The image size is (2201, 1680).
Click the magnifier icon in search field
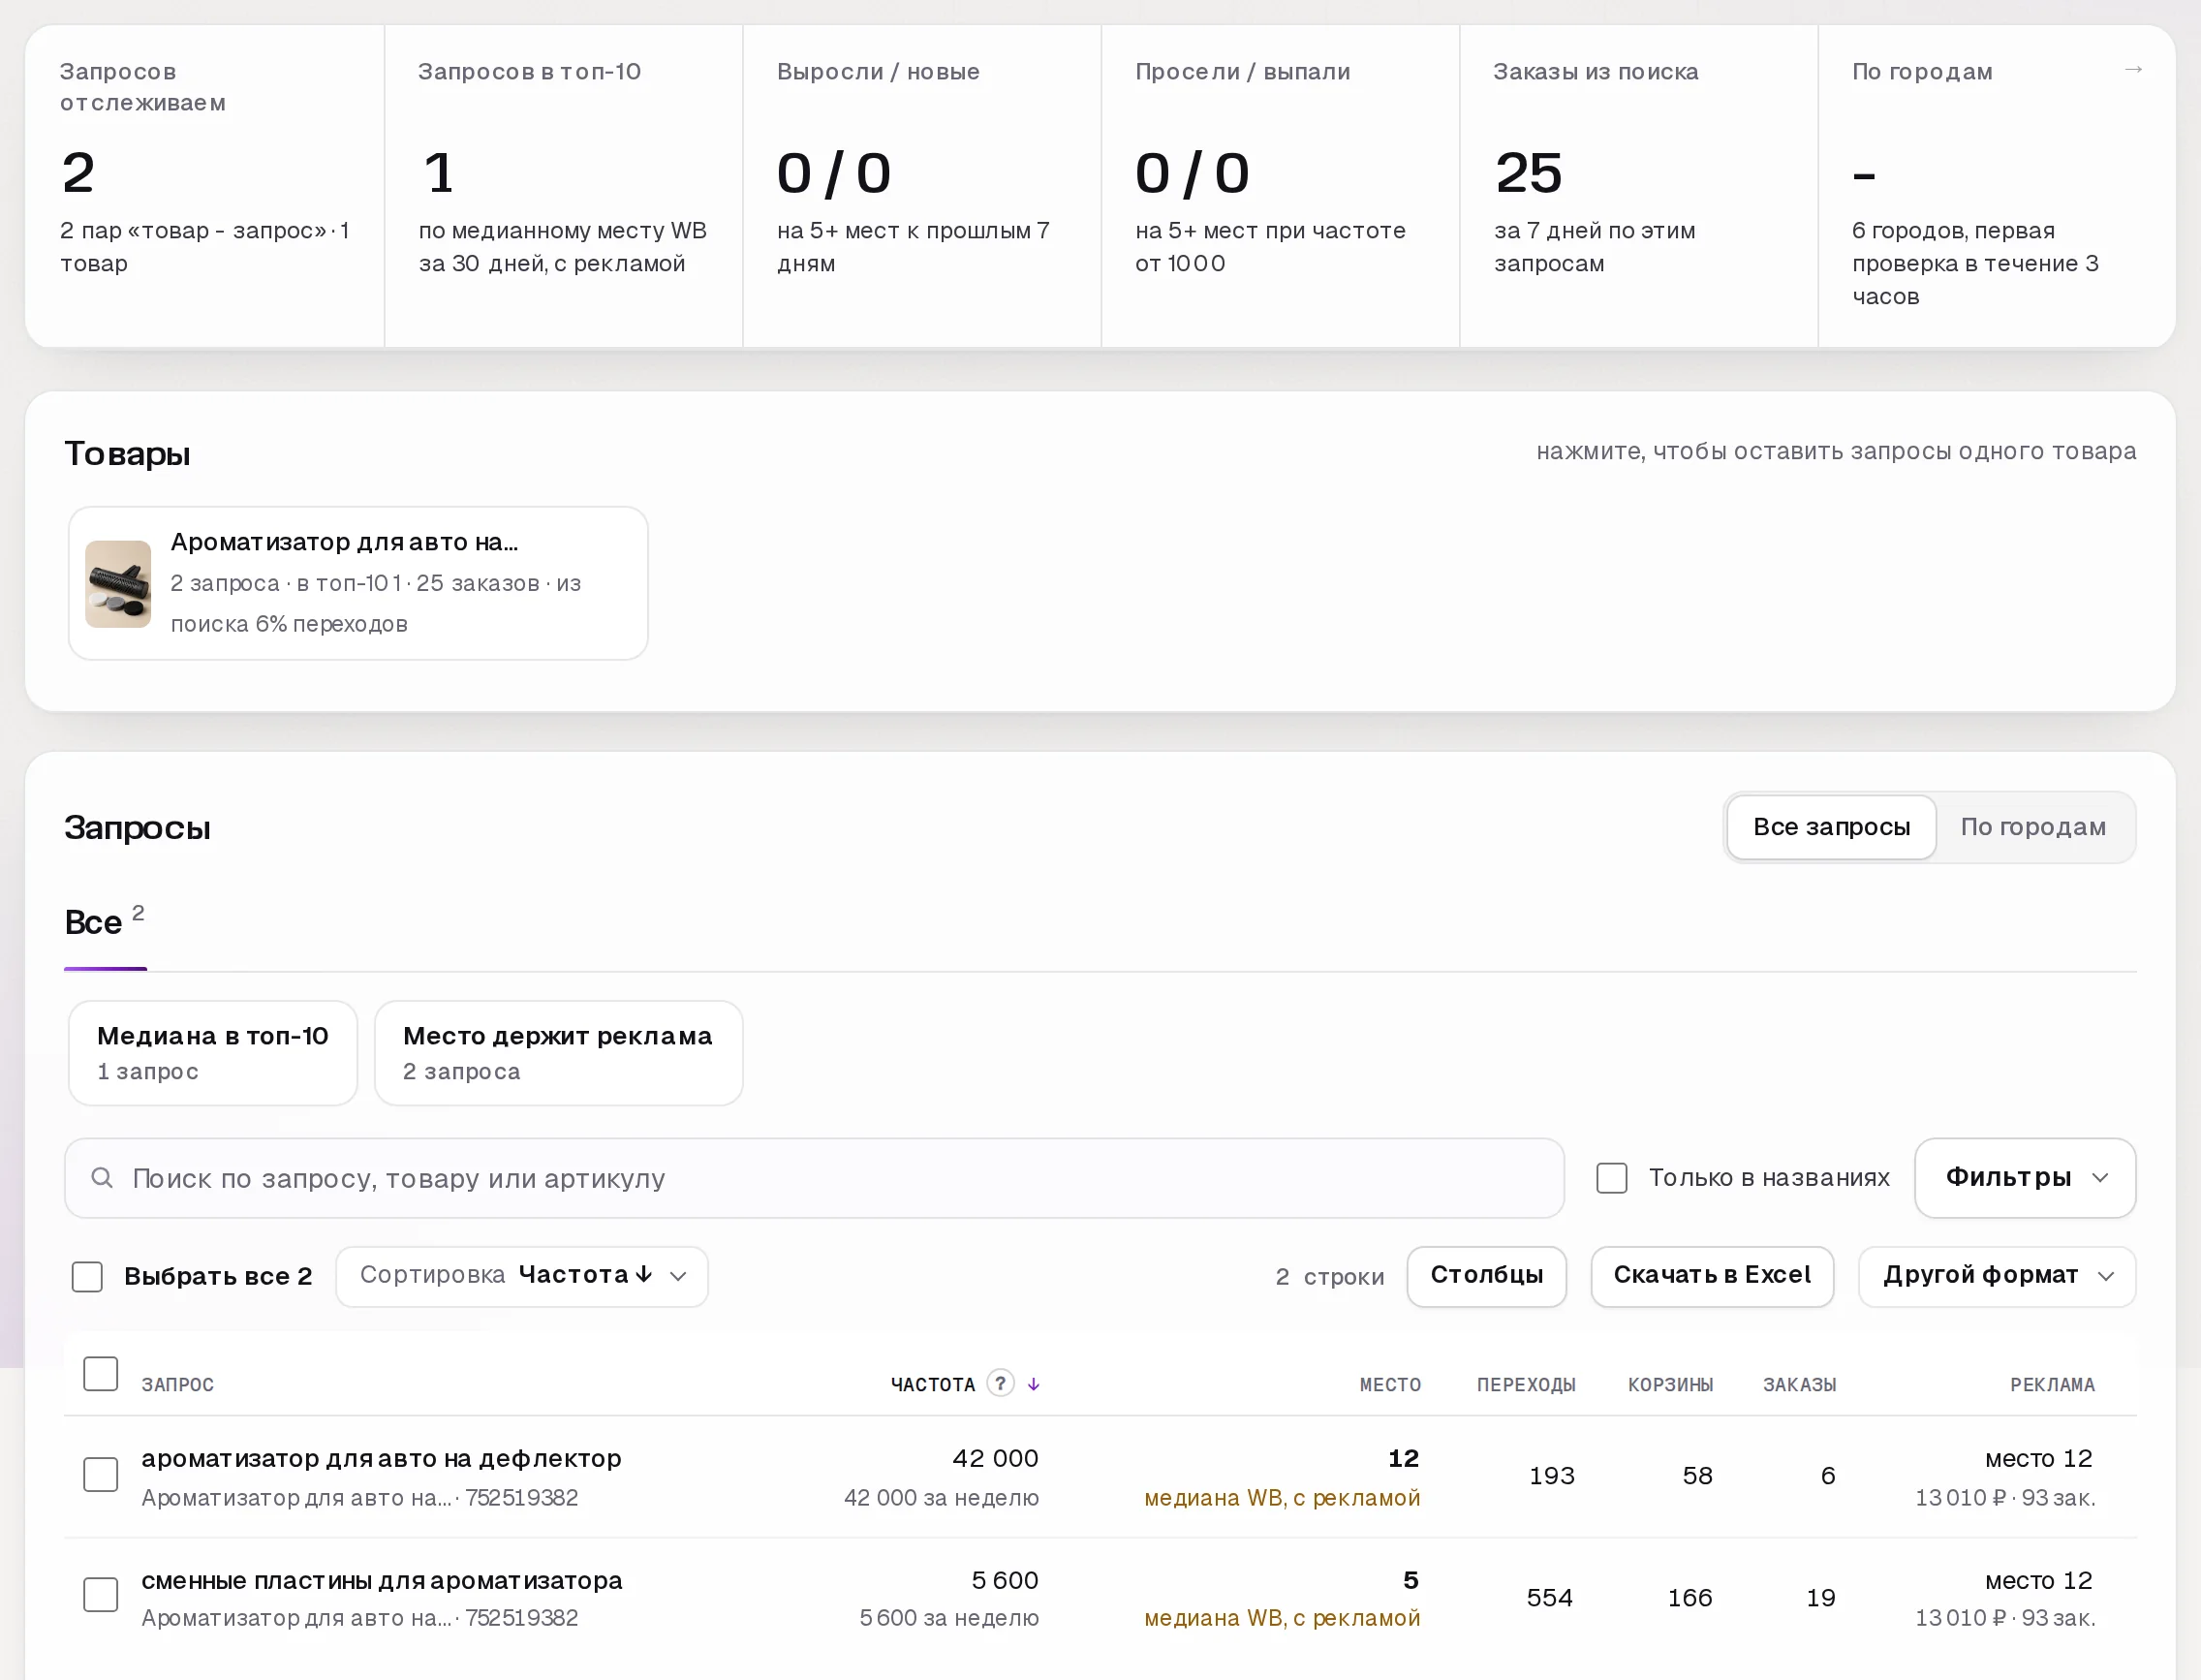tap(102, 1178)
